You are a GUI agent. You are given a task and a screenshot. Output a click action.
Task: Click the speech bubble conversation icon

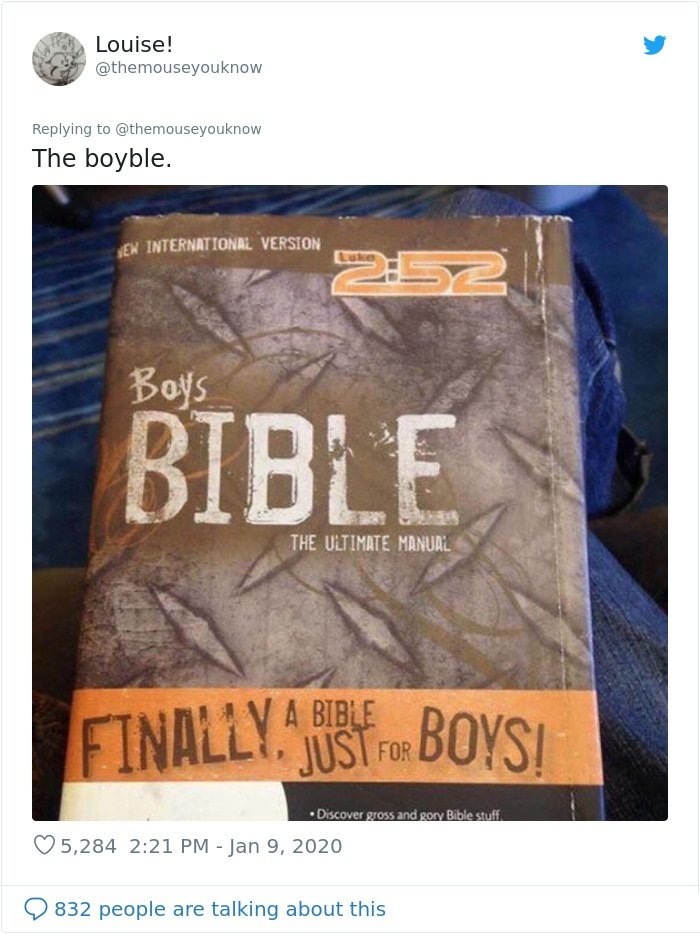coord(36,909)
